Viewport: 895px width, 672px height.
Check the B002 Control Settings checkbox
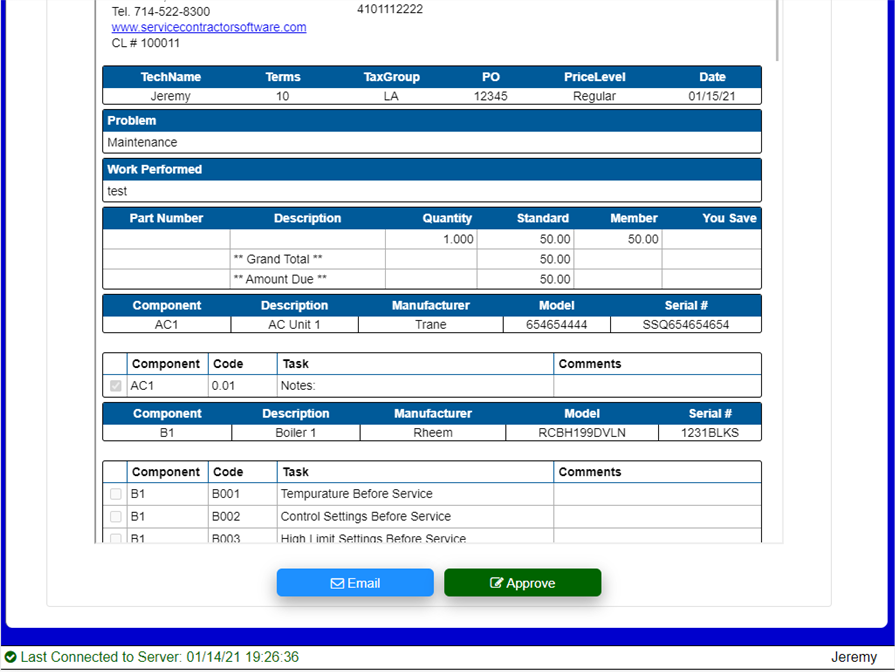(116, 517)
